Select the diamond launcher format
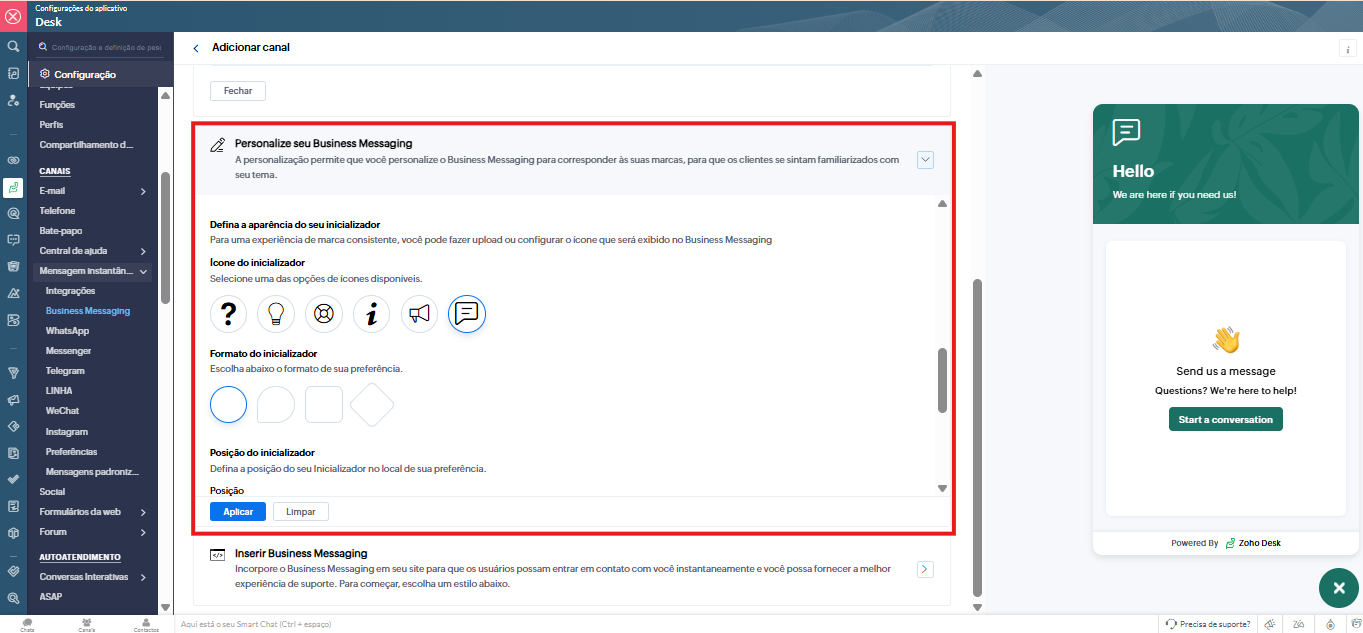This screenshot has width=1363, height=633. pyautogui.click(x=372, y=405)
